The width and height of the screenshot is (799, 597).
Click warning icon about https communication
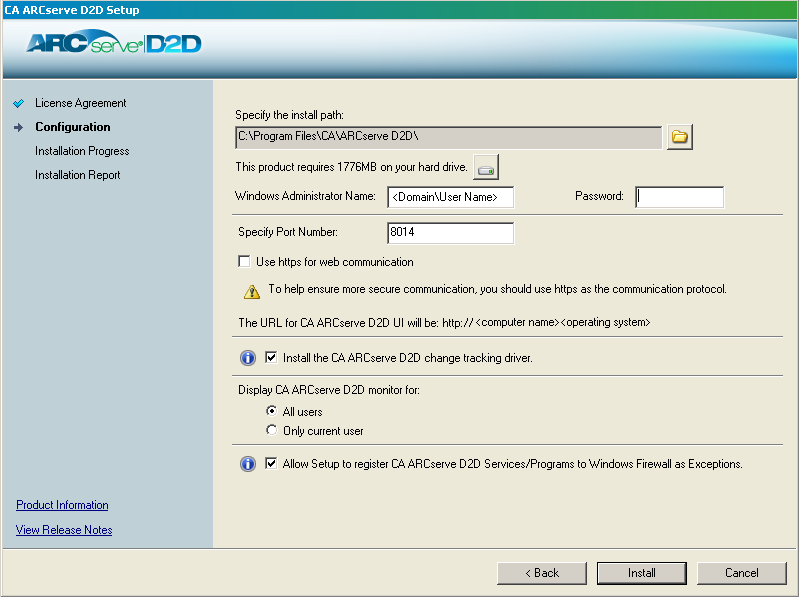click(252, 291)
